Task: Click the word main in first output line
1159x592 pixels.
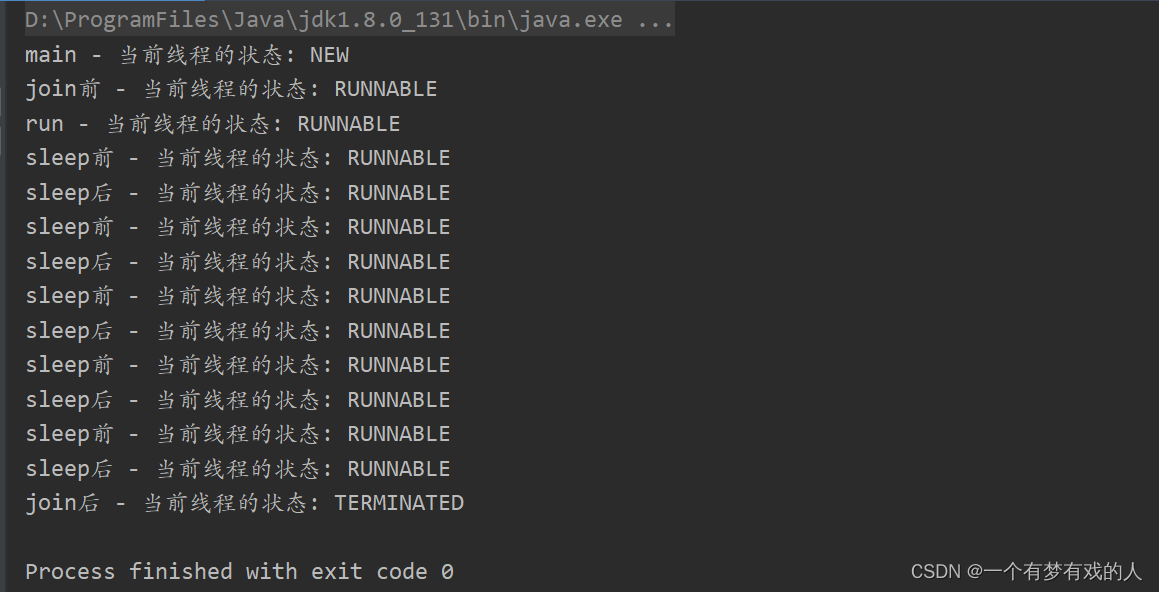Action: click(x=50, y=55)
